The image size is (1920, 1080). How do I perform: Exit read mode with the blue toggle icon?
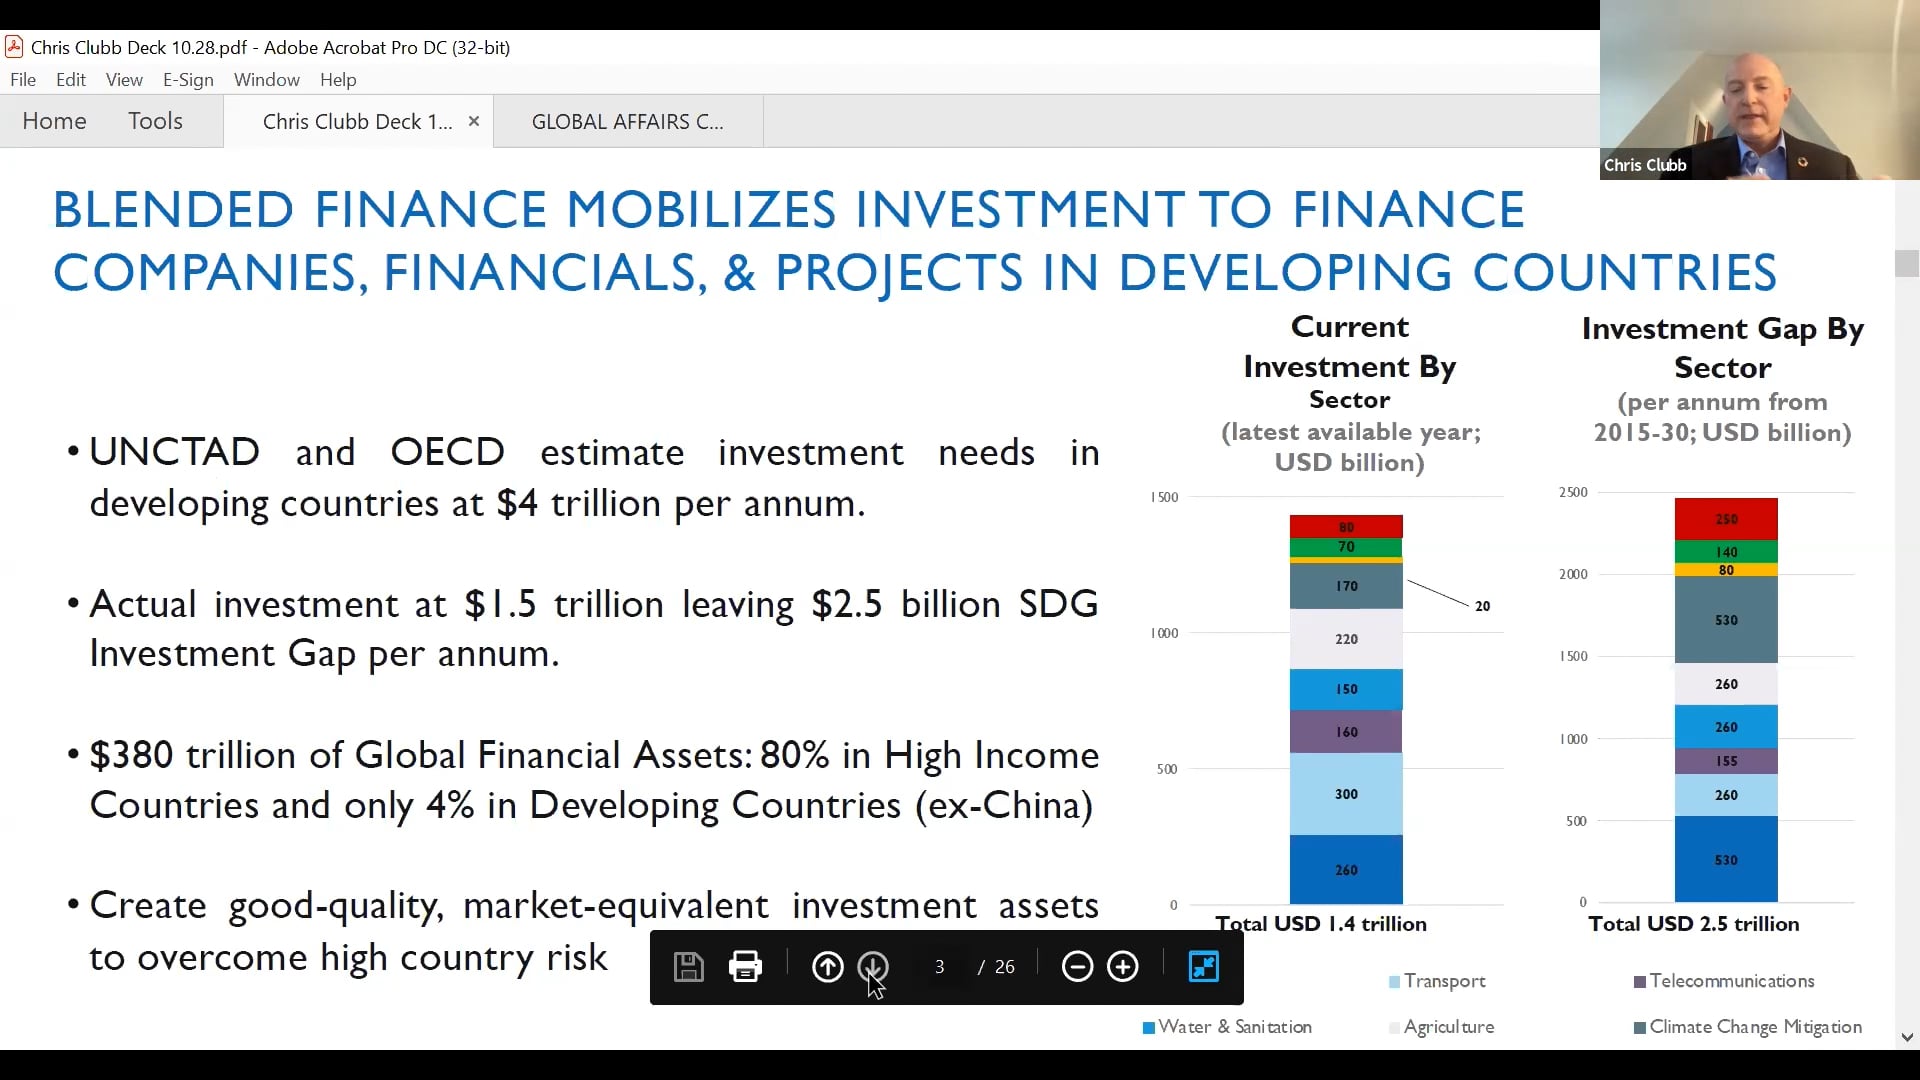click(x=1203, y=966)
